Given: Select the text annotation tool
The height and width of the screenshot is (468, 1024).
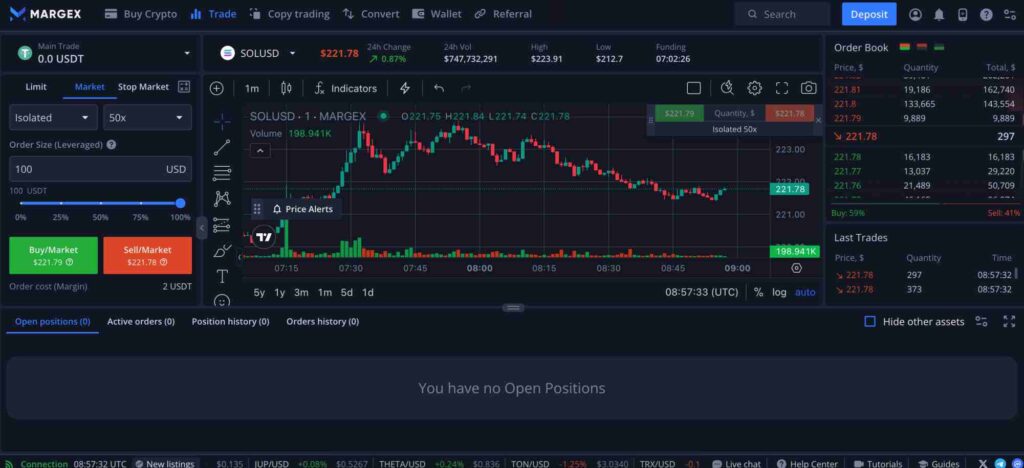Looking at the screenshot, I should (222, 277).
